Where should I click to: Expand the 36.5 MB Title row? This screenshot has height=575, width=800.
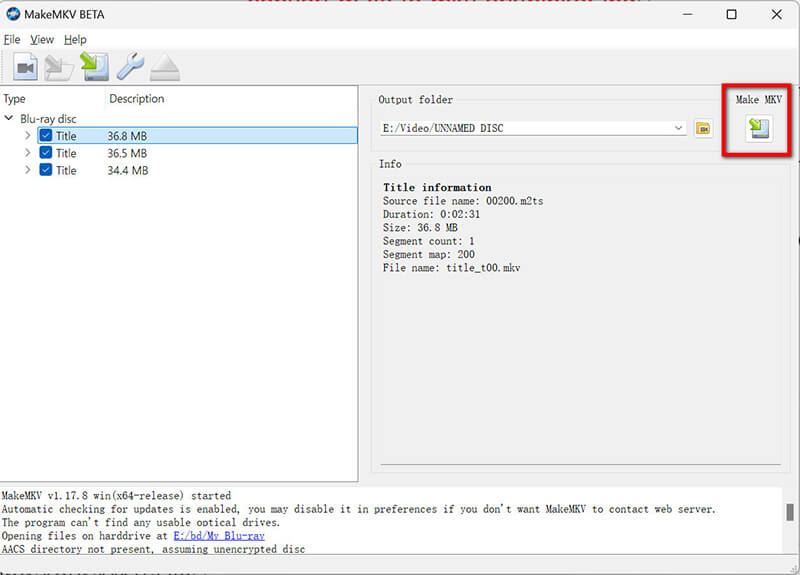coord(28,153)
